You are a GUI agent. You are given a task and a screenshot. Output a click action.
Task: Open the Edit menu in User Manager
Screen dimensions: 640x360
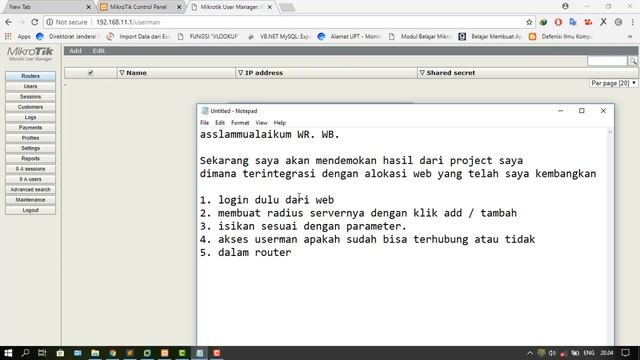(x=98, y=51)
